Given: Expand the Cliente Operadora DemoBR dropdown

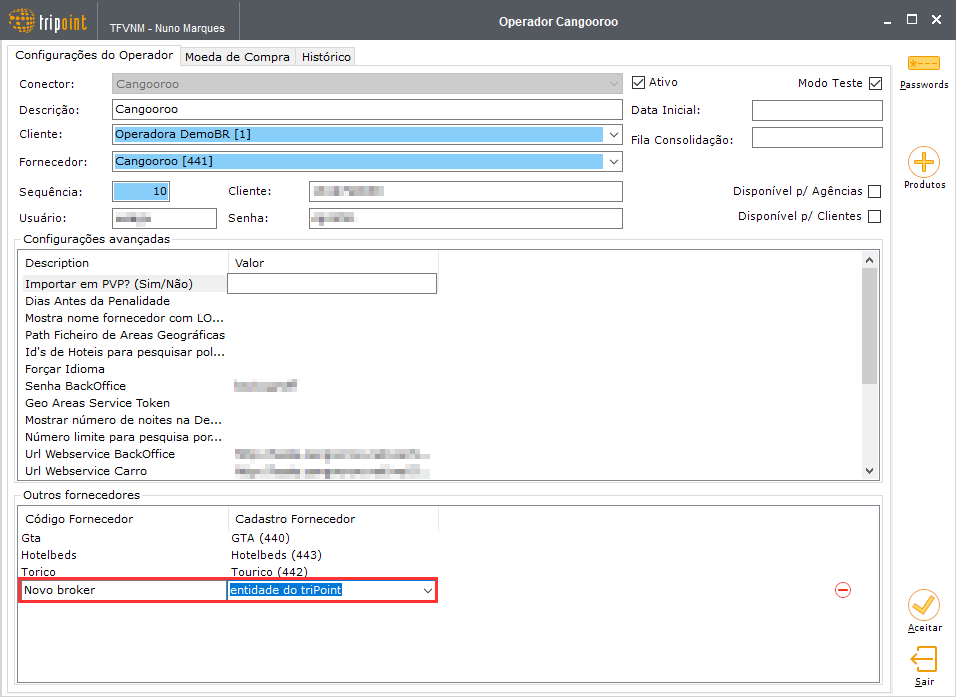Looking at the screenshot, I should click(613, 134).
